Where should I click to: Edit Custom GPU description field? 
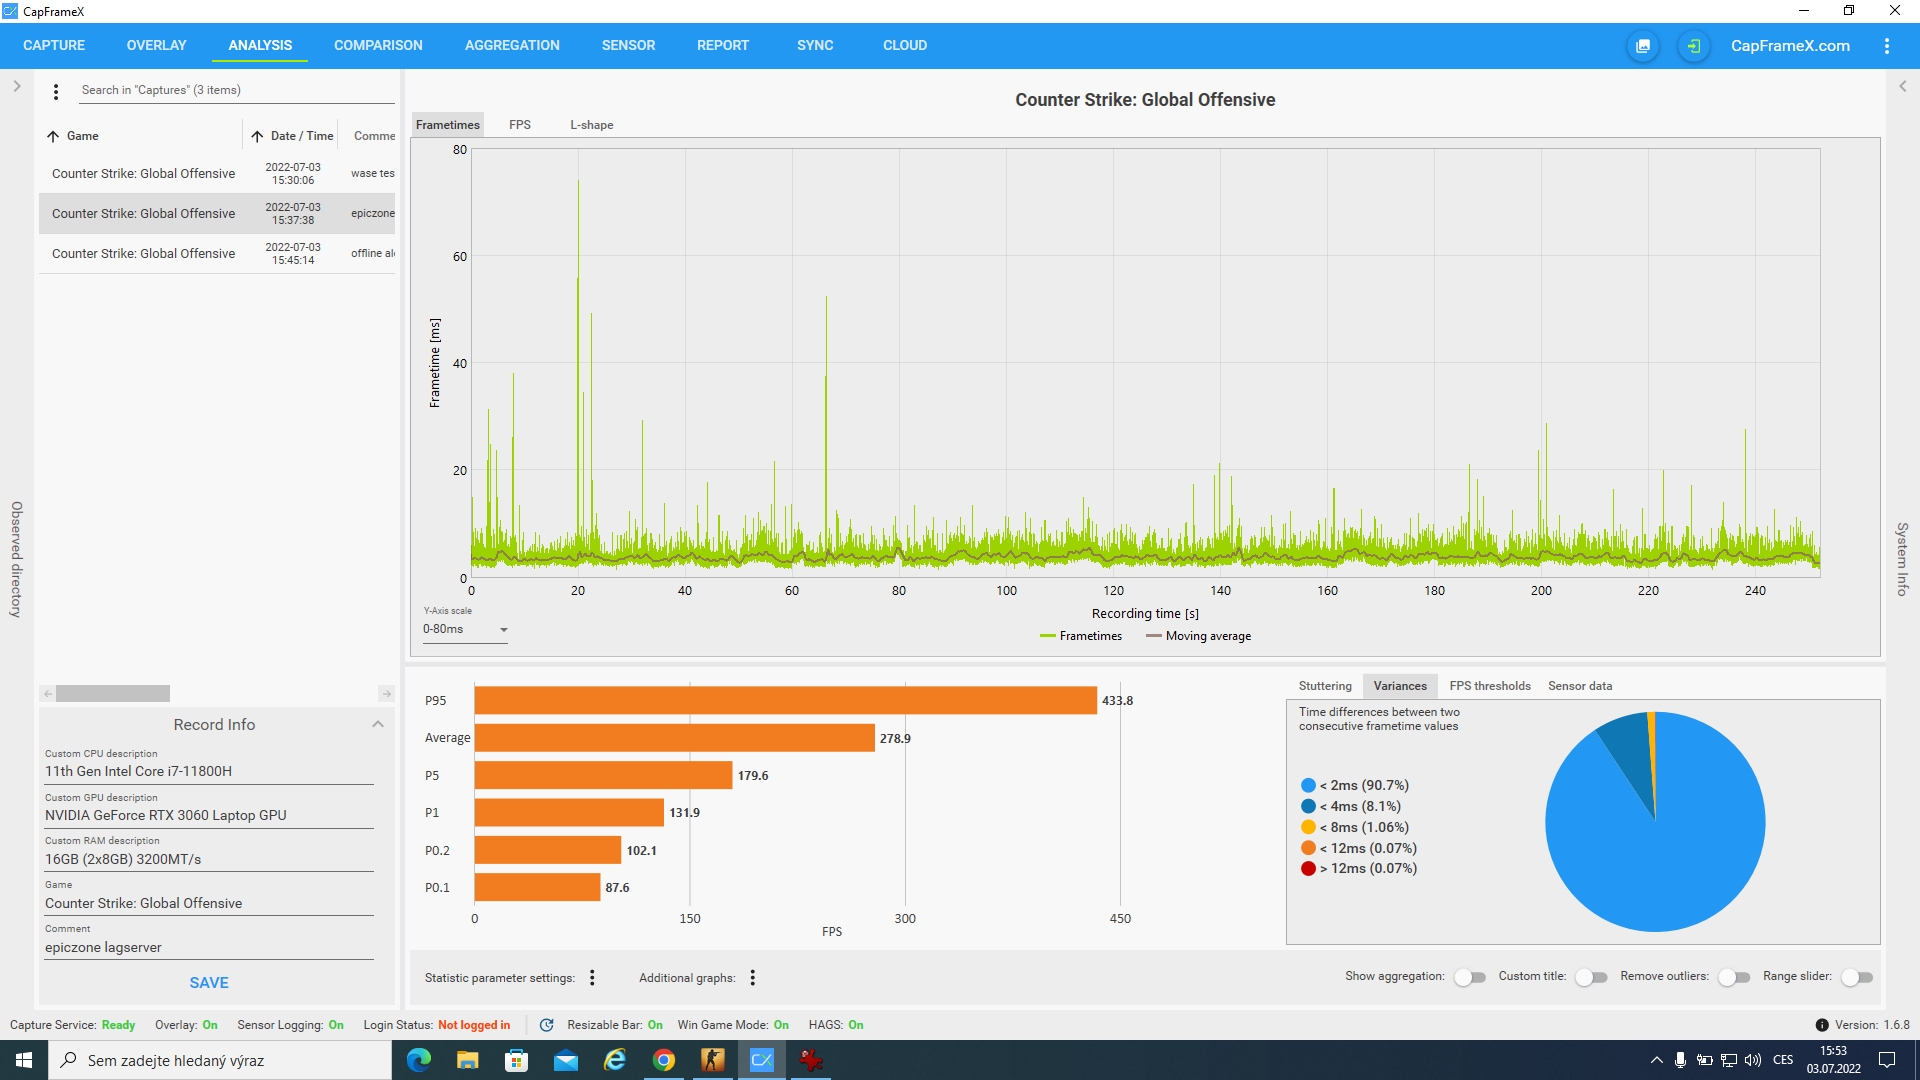coord(209,815)
